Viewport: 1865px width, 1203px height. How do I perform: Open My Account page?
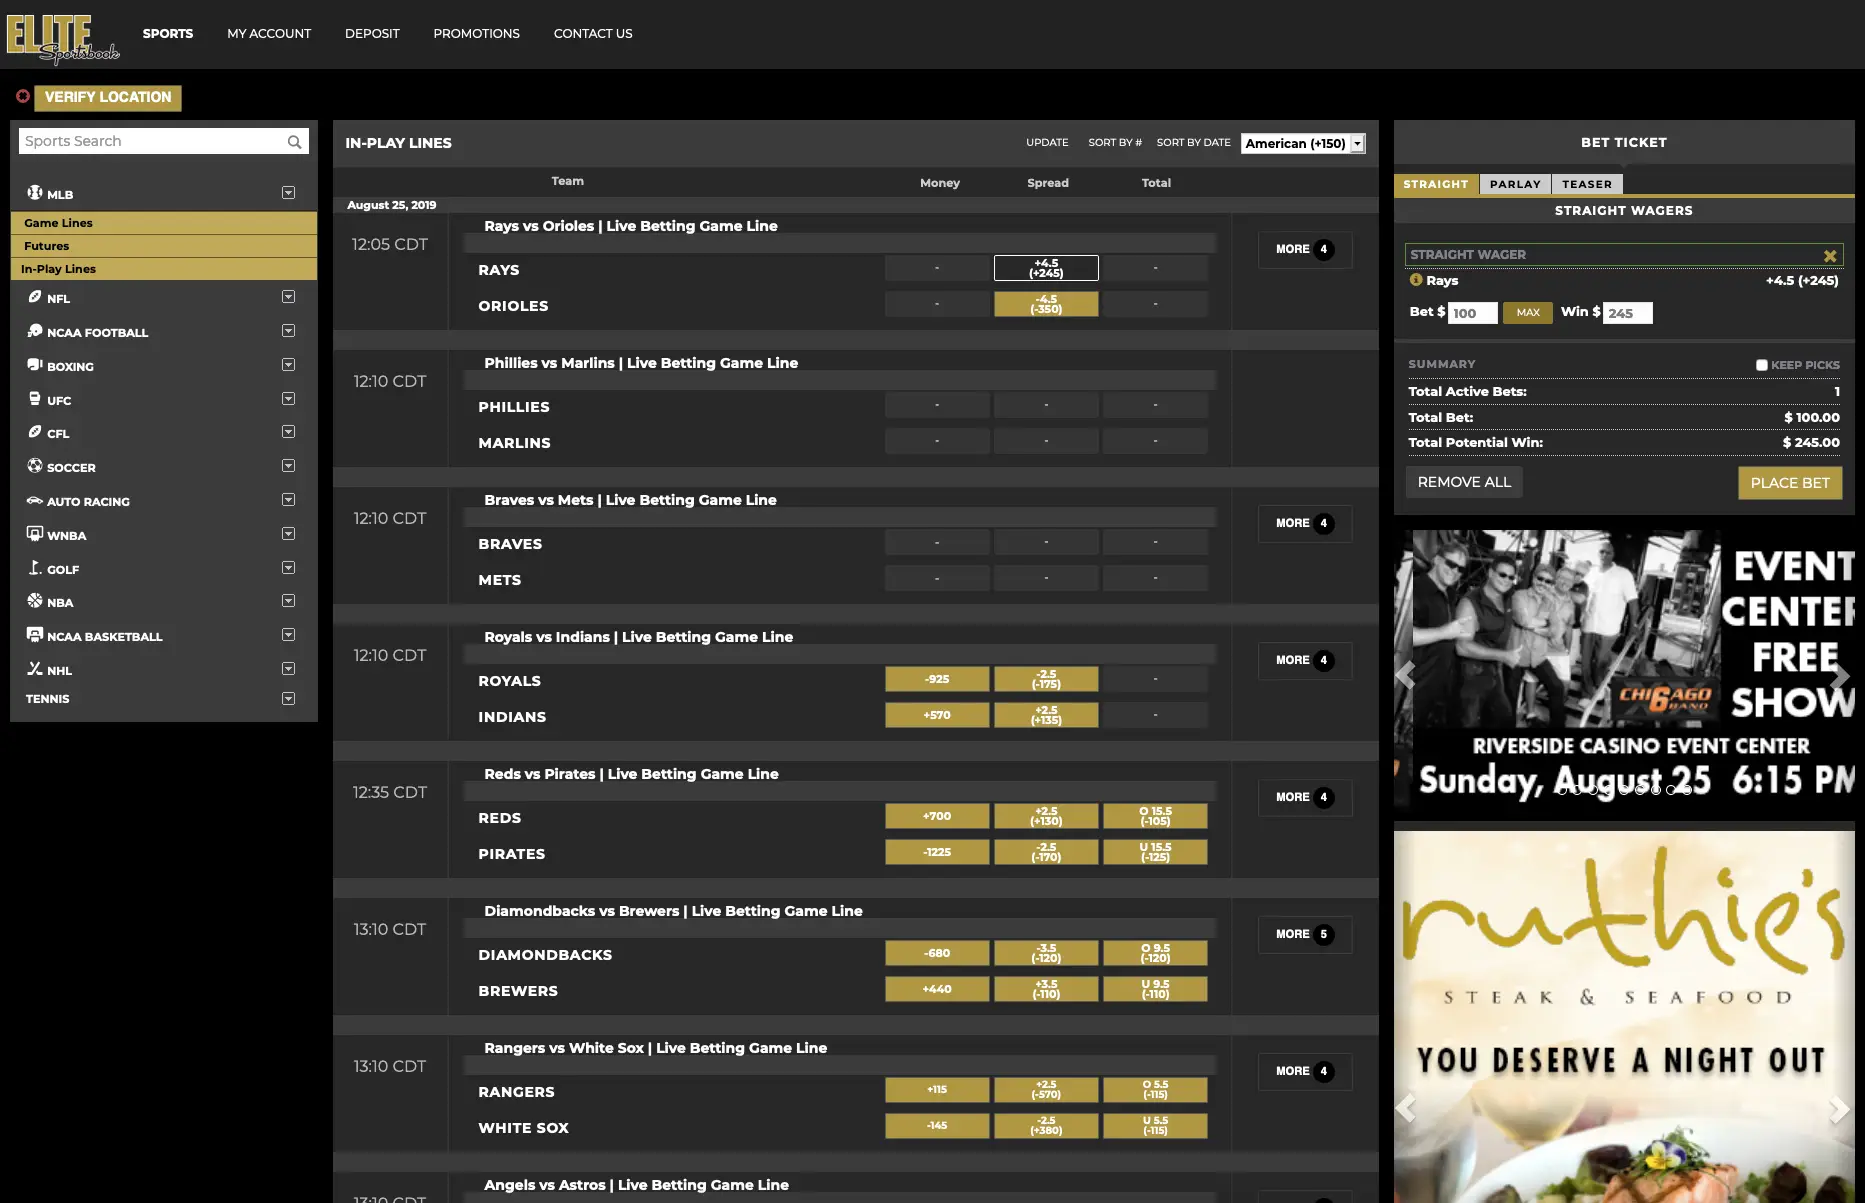coord(269,33)
